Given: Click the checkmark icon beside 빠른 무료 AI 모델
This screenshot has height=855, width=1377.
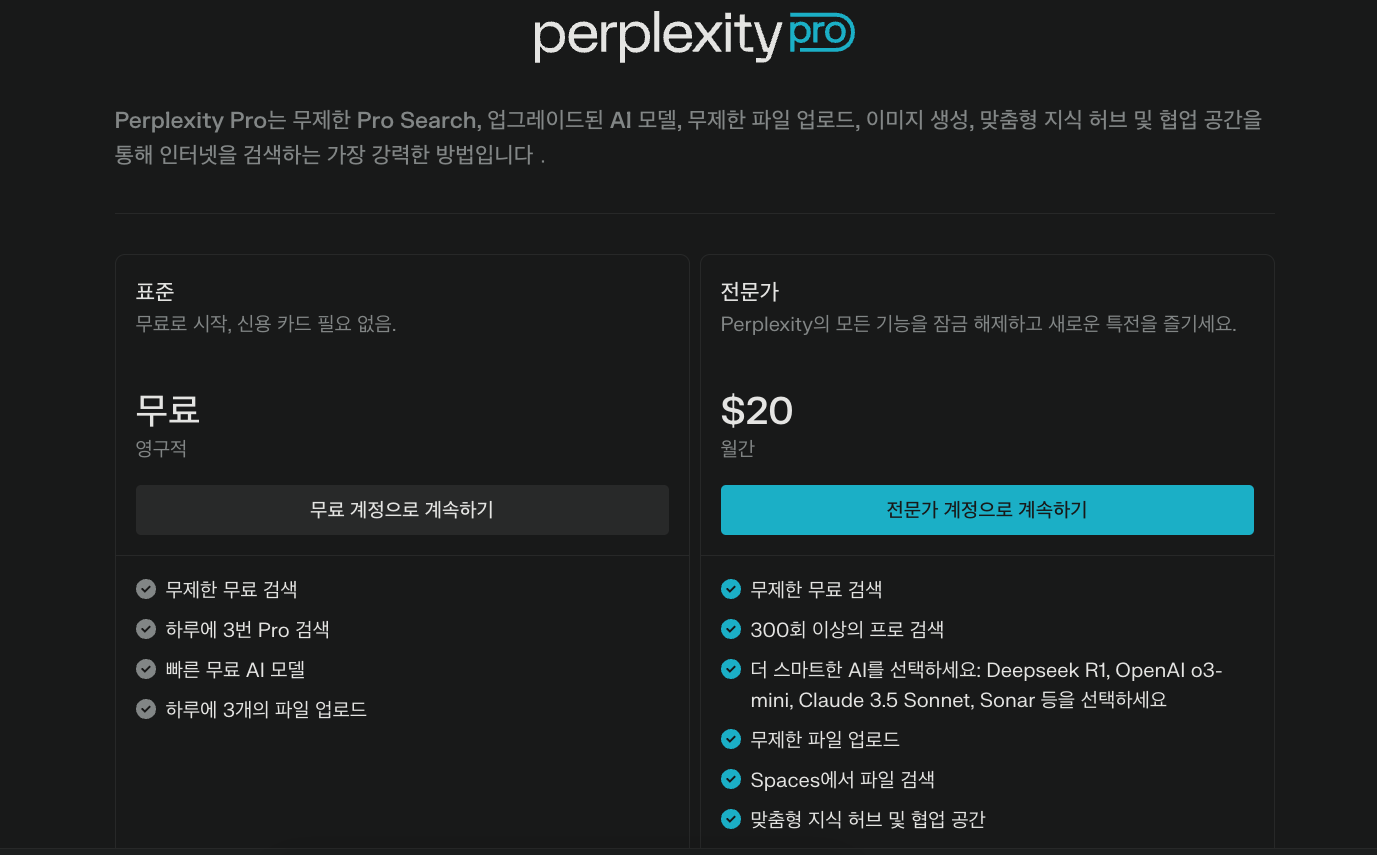Looking at the screenshot, I should (146, 669).
